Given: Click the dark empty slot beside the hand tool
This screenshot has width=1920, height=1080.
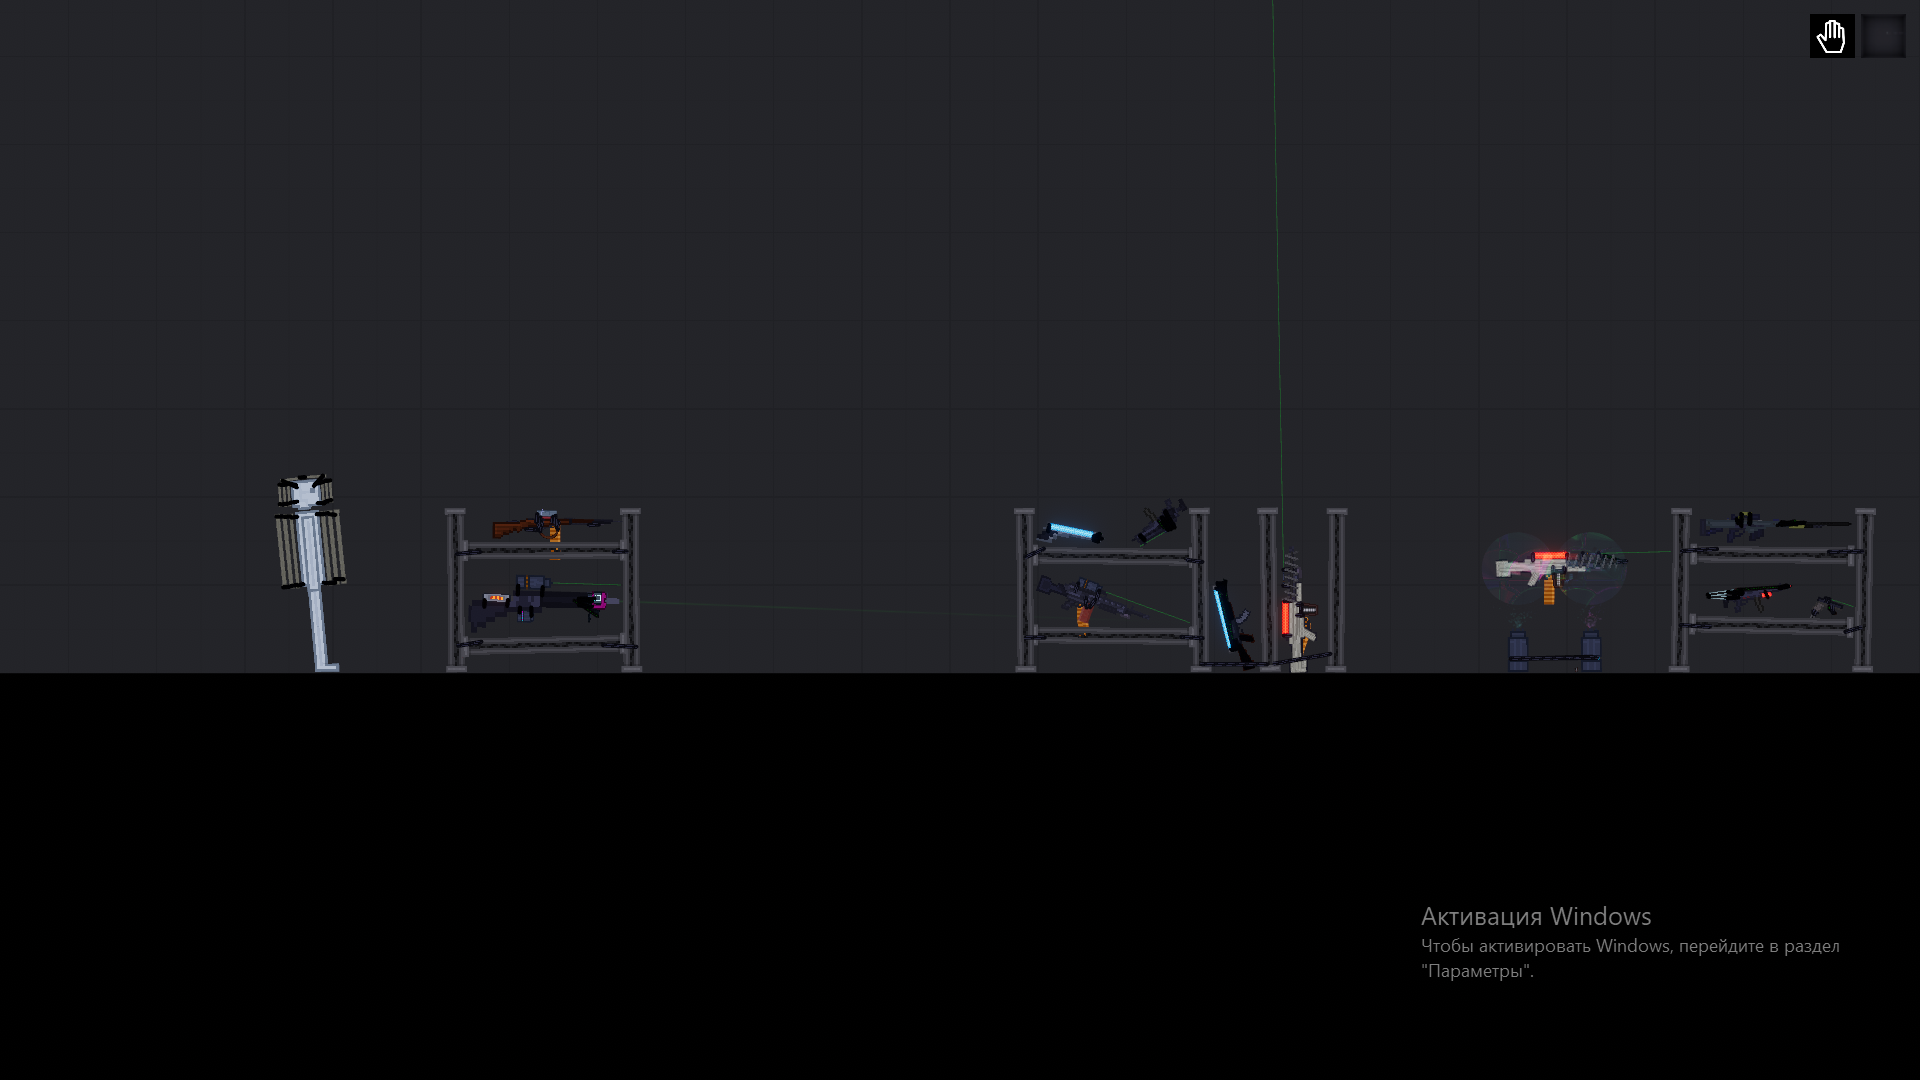Looking at the screenshot, I should (1882, 36).
